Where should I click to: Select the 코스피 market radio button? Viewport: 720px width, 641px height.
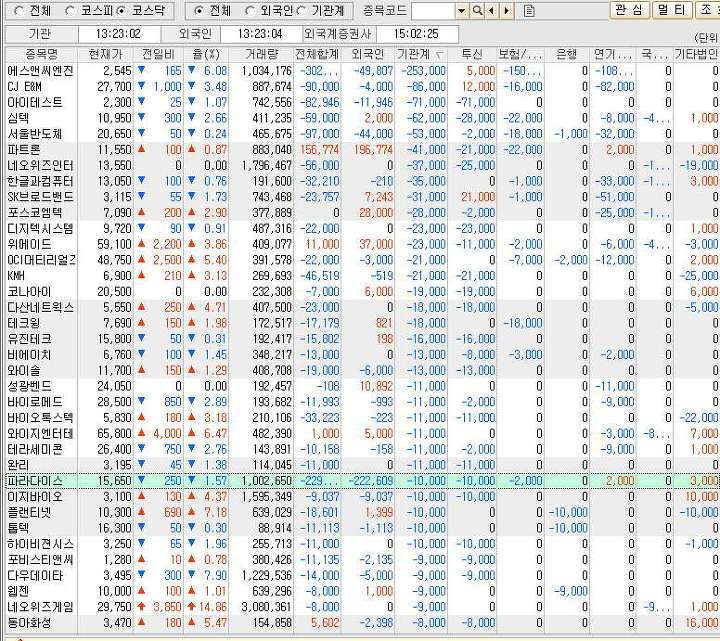(x=70, y=11)
